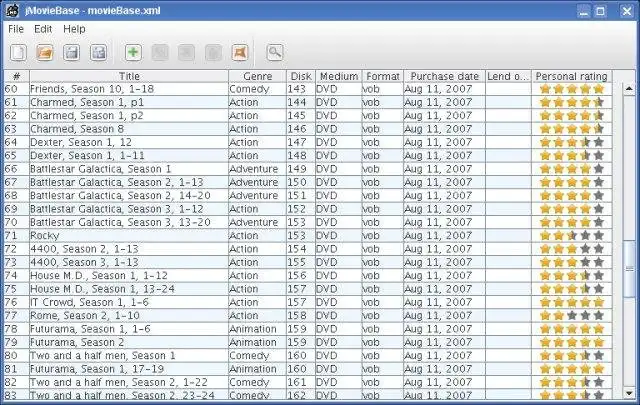Click the star rating for Rocky
Viewport: 640px width, 405px height.
[x=571, y=236]
